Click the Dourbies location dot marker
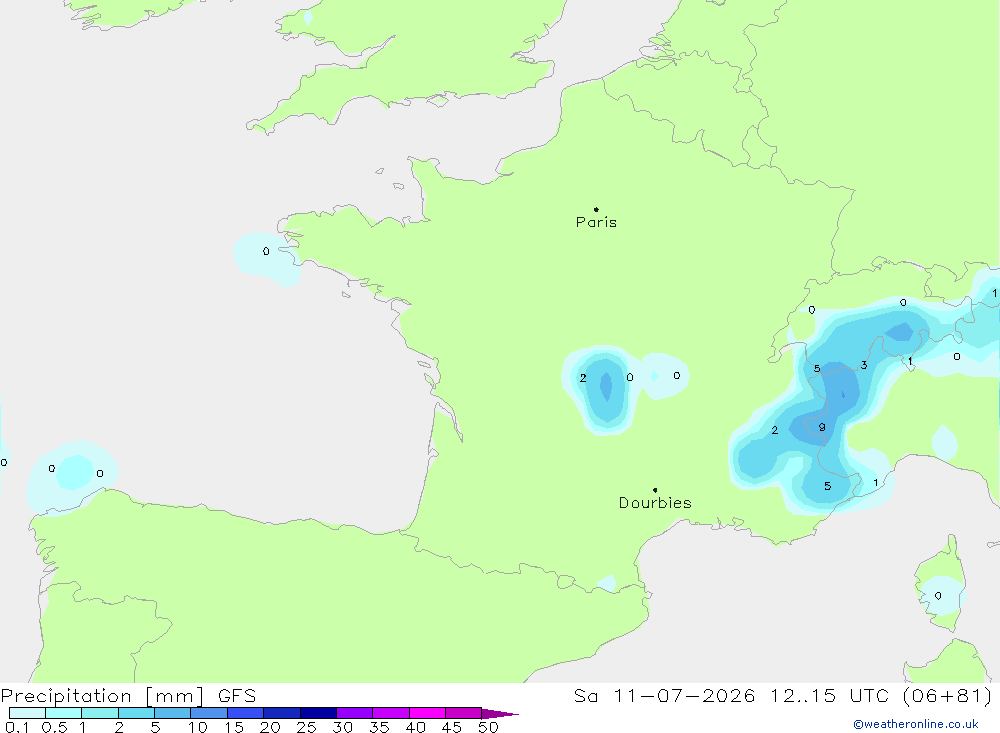 [x=655, y=490]
